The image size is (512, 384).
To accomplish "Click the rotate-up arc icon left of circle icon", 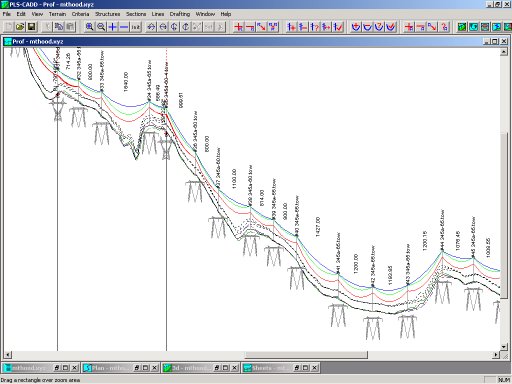I will (x=151, y=27).
